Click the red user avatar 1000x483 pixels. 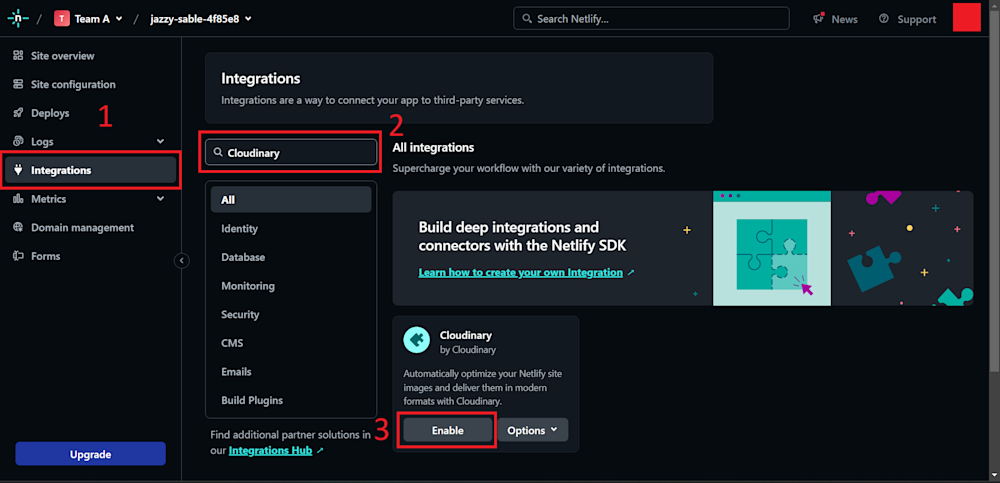(x=966, y=18)
